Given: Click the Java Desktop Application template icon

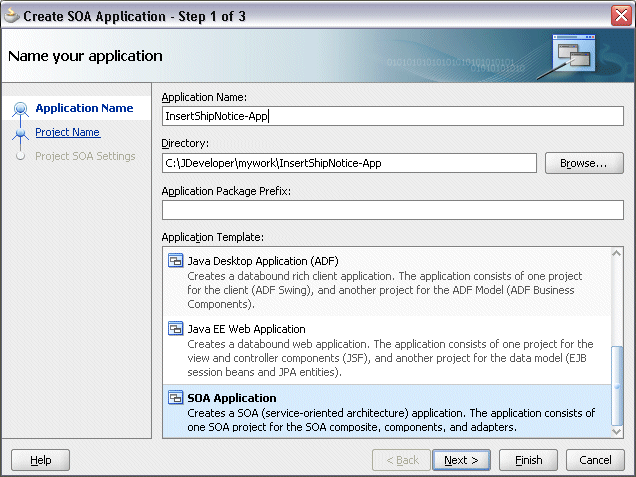Looking at the screenshot, I should point(176,261).
